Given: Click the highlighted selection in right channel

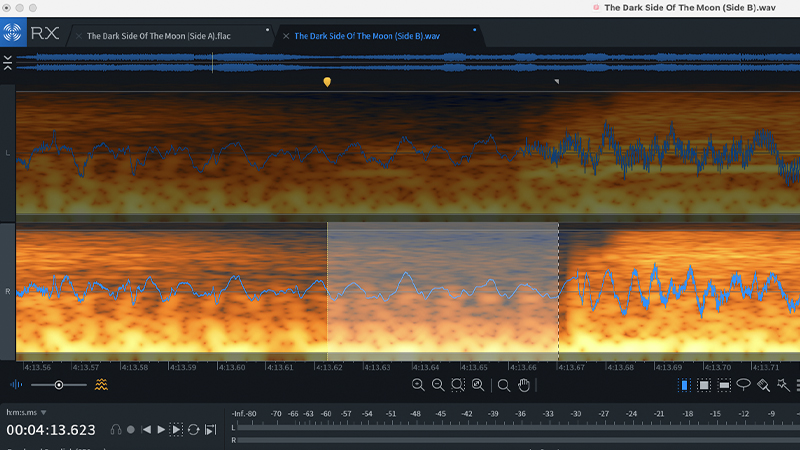Looking at the screenshot, I should (x=442, y=291).
